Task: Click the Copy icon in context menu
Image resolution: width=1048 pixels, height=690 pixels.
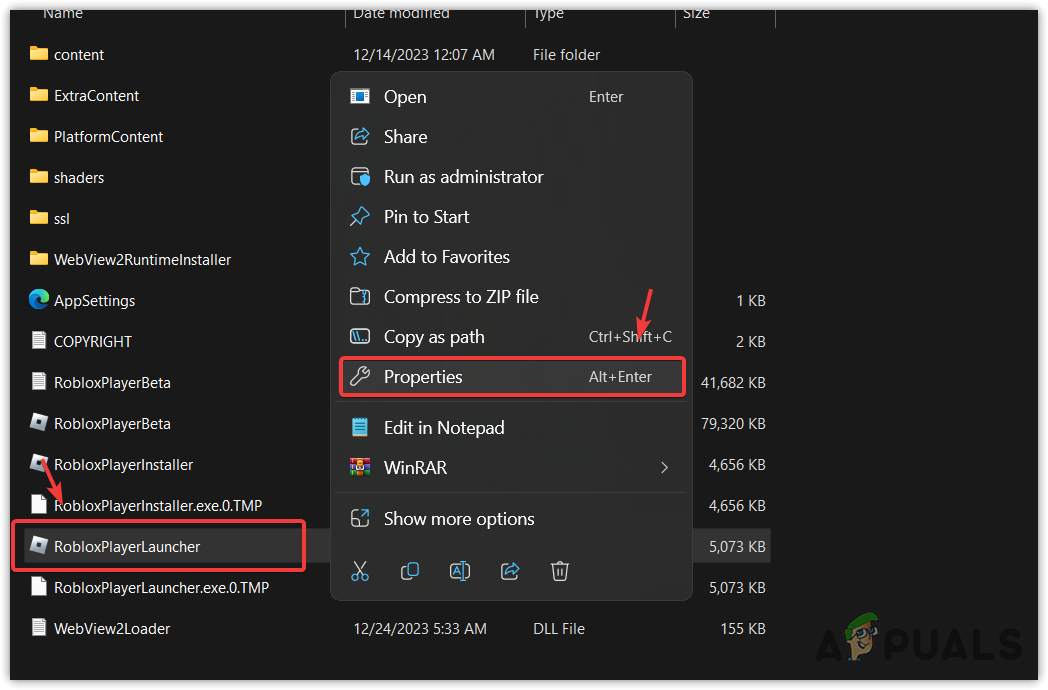Action: (410, 572)
